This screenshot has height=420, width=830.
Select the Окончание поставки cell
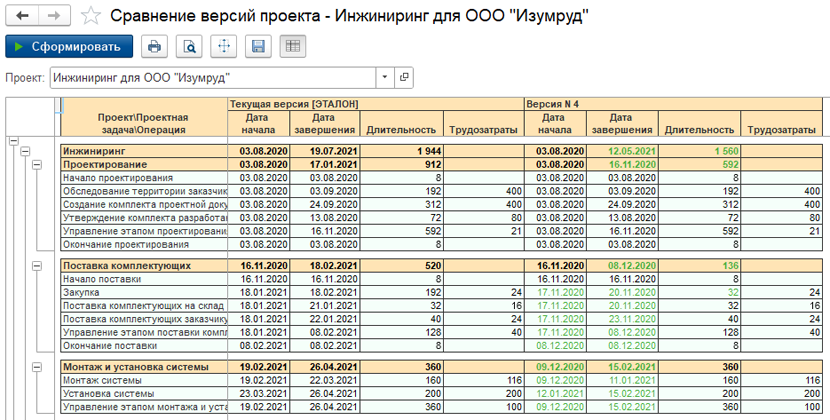144,346
